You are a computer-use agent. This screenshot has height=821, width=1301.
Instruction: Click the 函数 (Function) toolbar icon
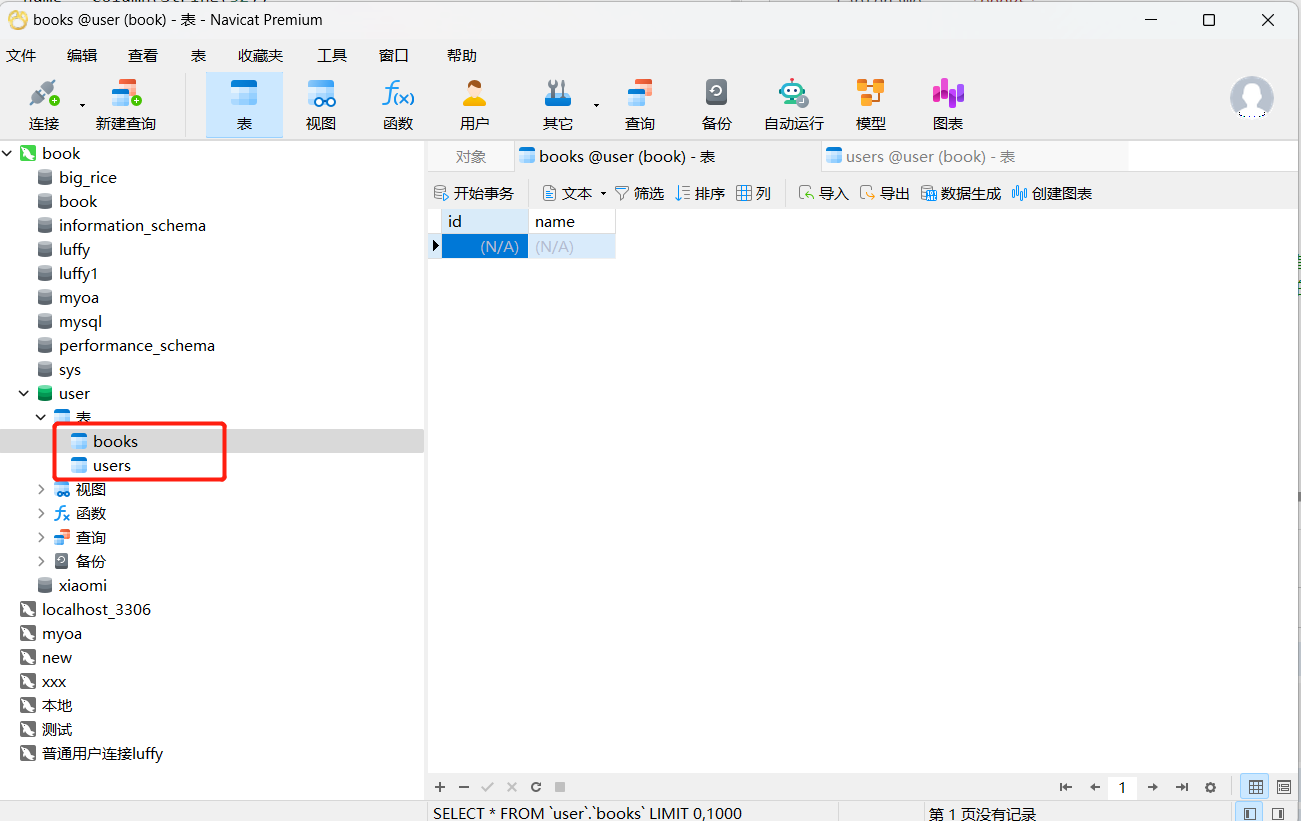pyautogui.click(x=398, y=105)
